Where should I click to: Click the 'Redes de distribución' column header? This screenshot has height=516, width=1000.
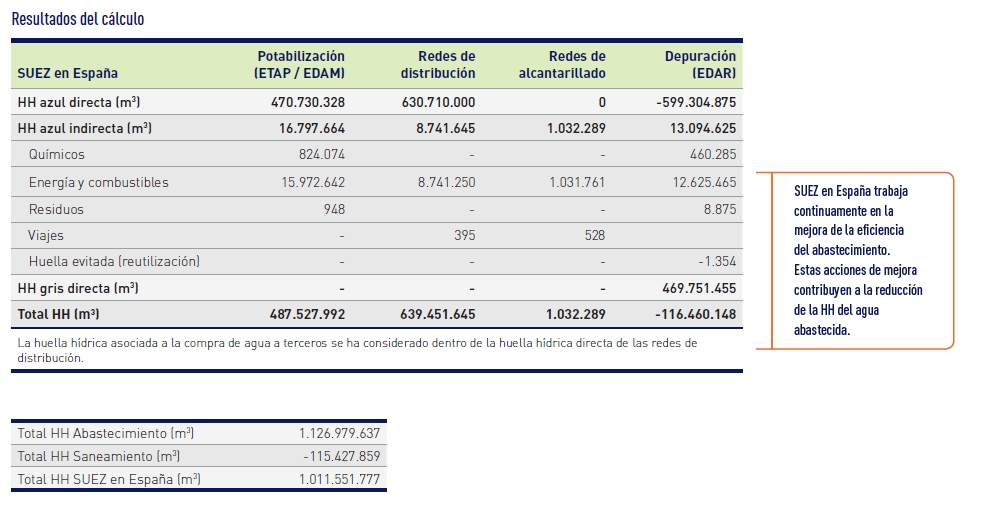438,64
